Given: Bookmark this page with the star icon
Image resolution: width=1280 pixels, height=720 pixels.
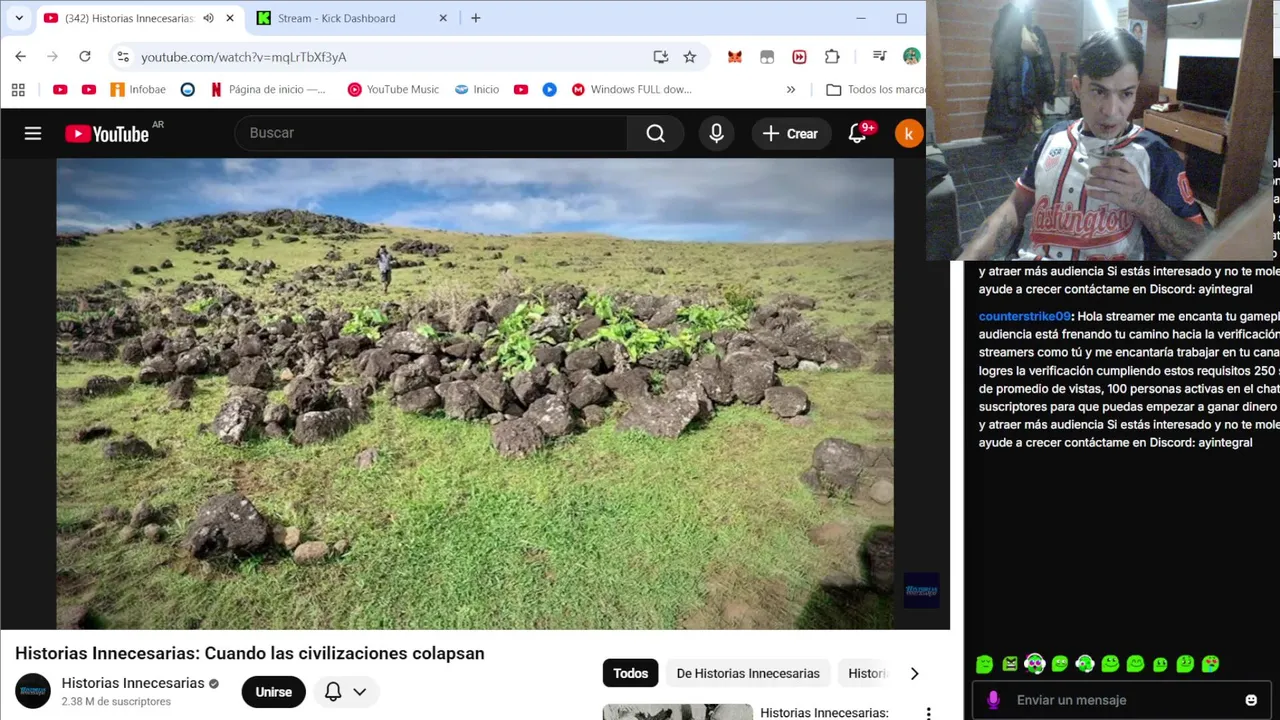Looking at the screenshot, I should point(690,57).
